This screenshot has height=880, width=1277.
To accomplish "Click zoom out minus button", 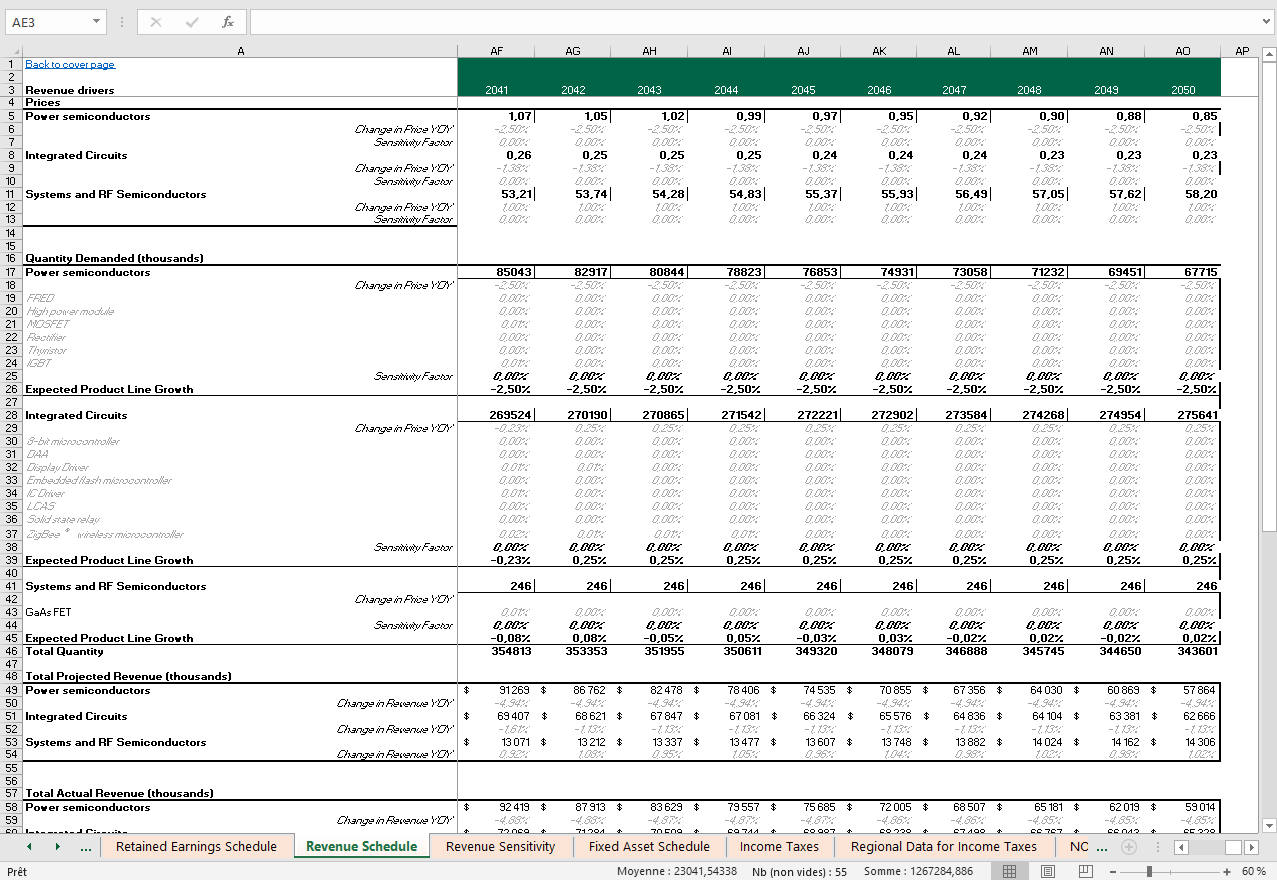I will (x=1113, y=872).
